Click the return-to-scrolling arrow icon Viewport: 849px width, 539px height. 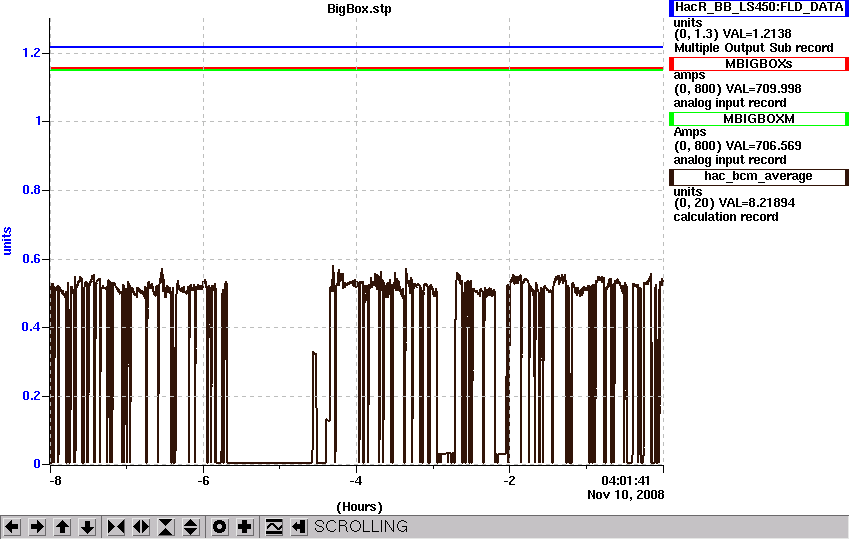(299, 527)
